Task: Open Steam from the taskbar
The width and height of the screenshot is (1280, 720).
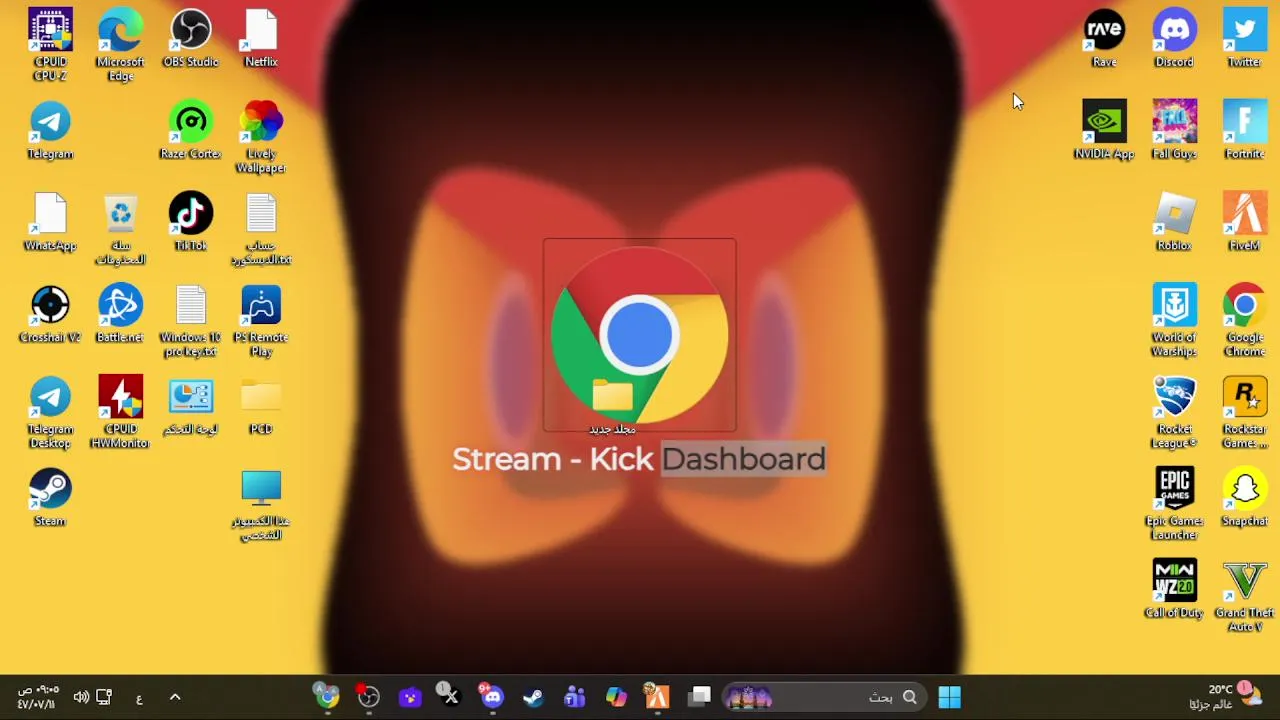Action: (x=532, y=697)
